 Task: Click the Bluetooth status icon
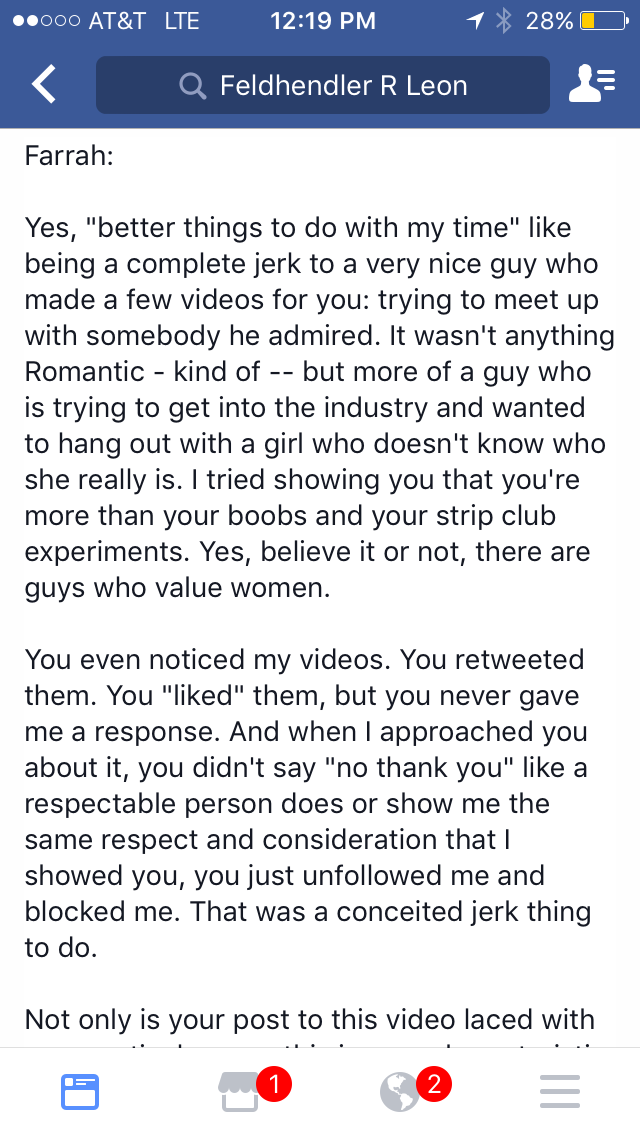point(504,21)
